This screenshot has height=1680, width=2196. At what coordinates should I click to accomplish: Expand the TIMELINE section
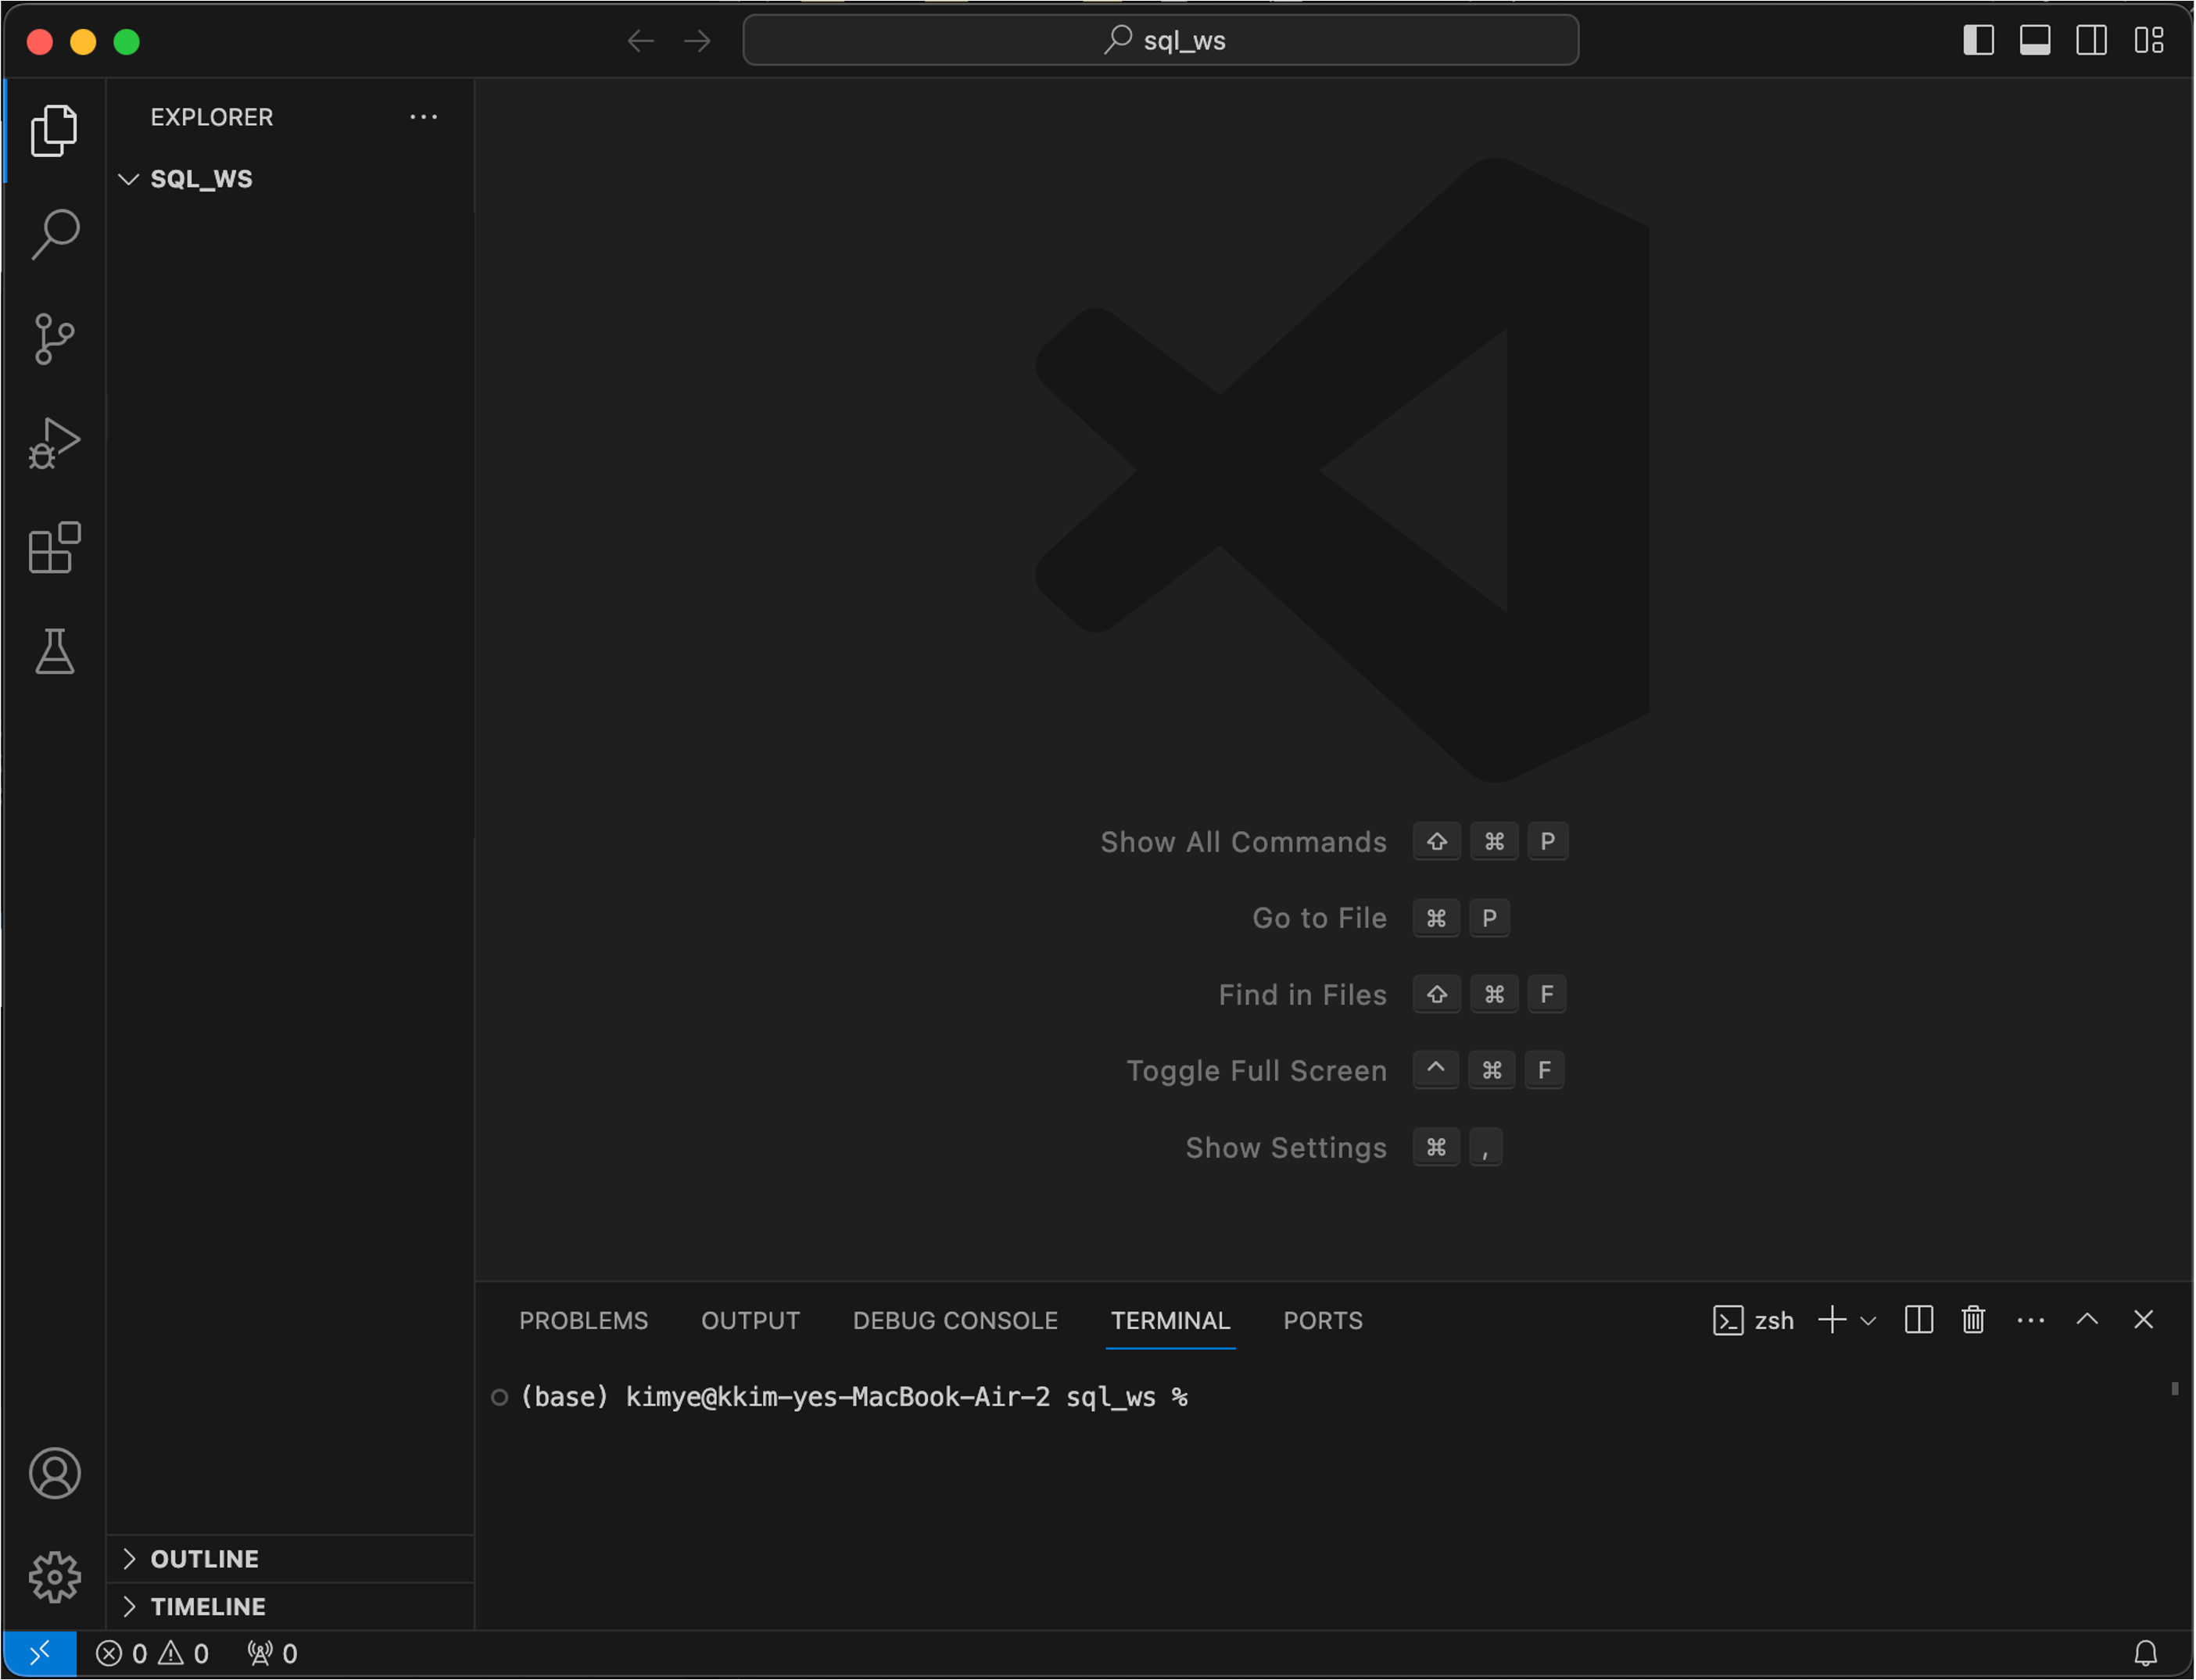[129, 1607]
